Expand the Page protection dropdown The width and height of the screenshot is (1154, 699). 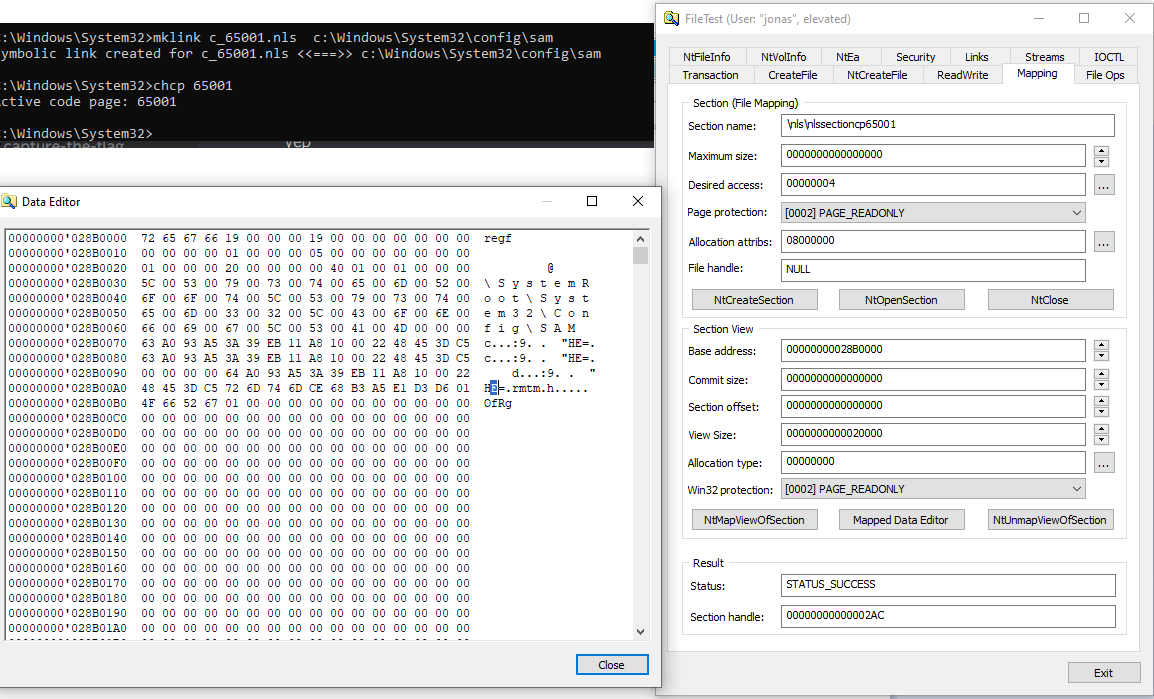click(x=932, y=213)
